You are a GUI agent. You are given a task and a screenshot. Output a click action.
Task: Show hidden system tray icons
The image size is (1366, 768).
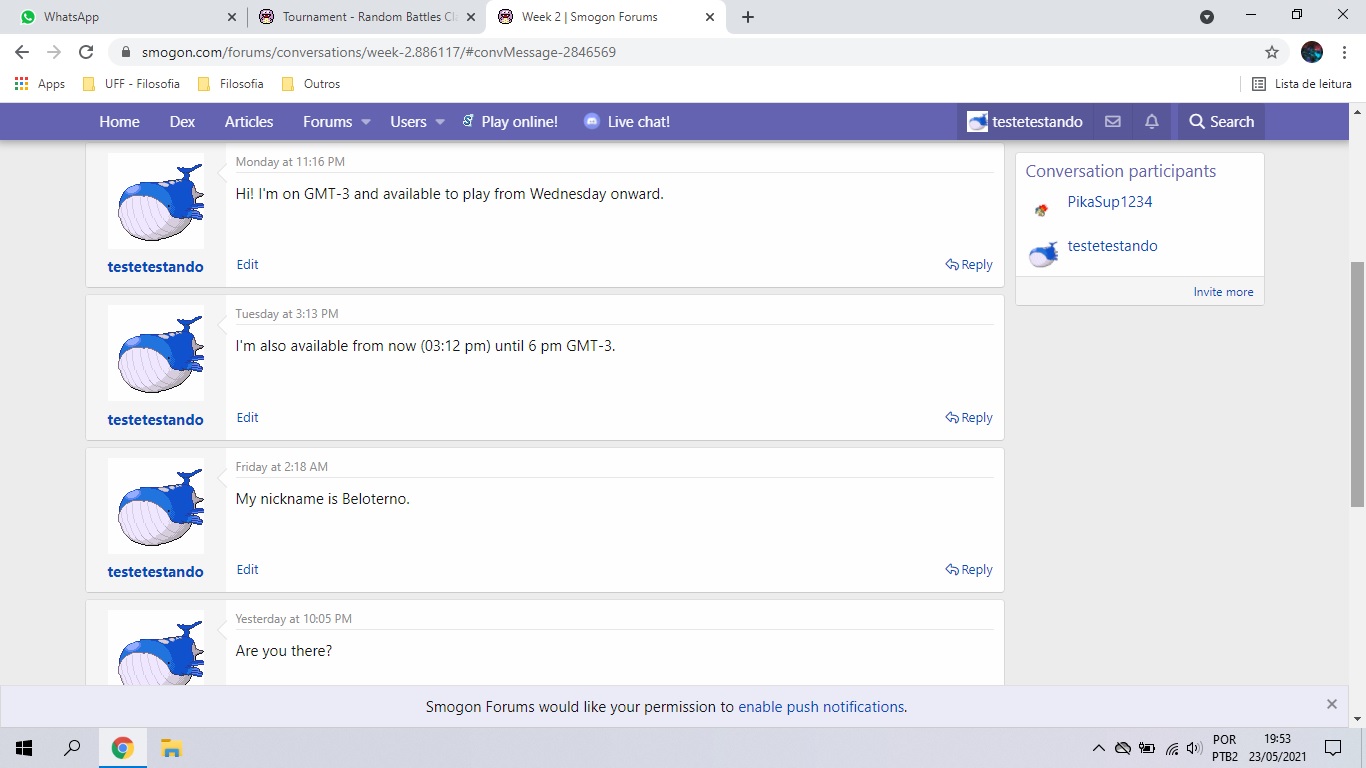tap(1098, 748)
